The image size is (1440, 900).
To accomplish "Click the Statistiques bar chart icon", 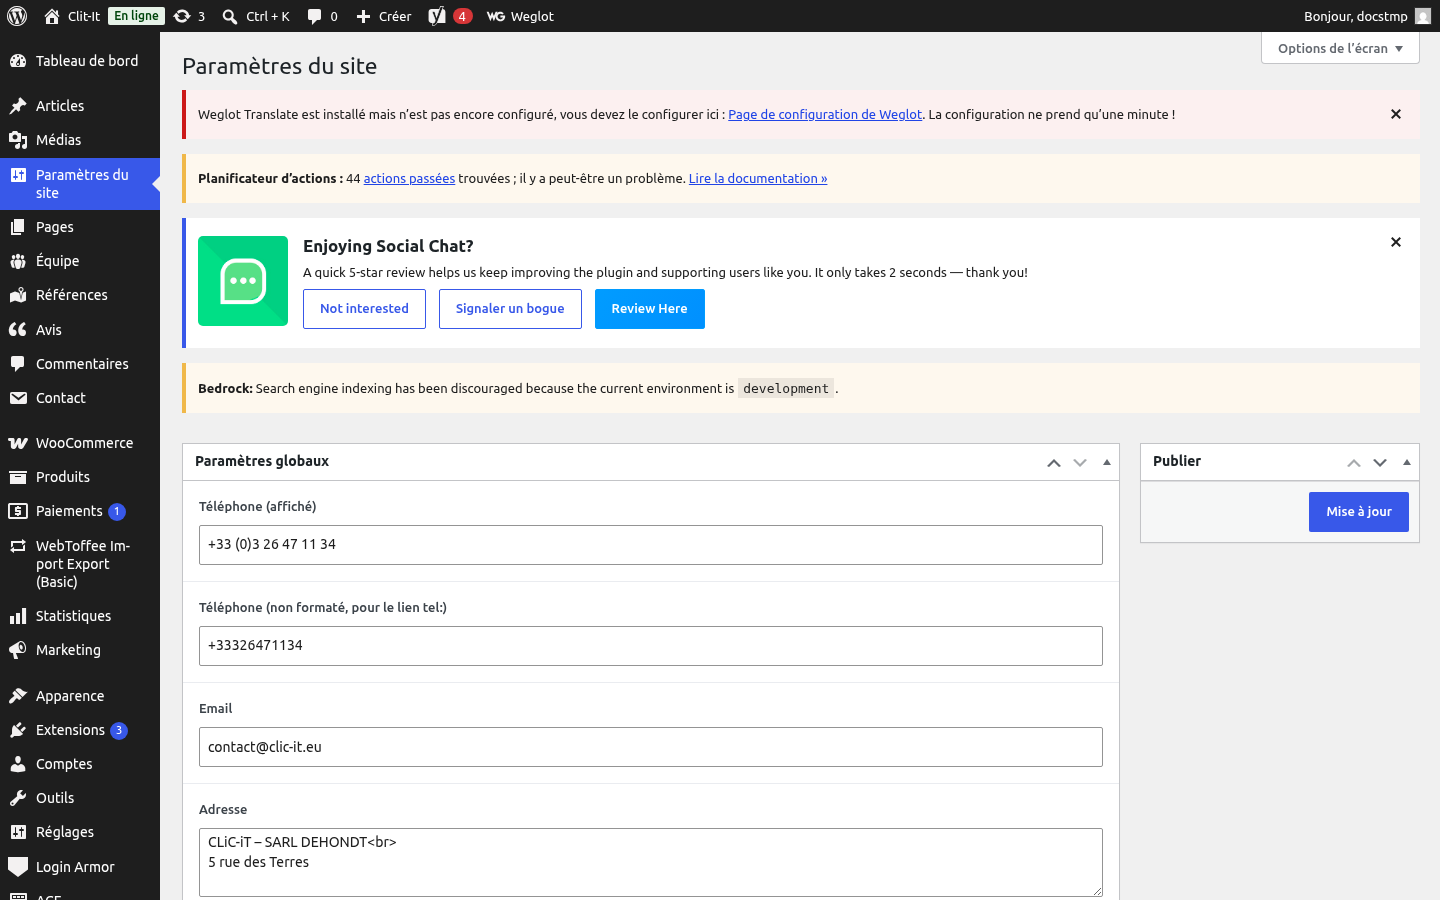I will [x=18, y=616].
